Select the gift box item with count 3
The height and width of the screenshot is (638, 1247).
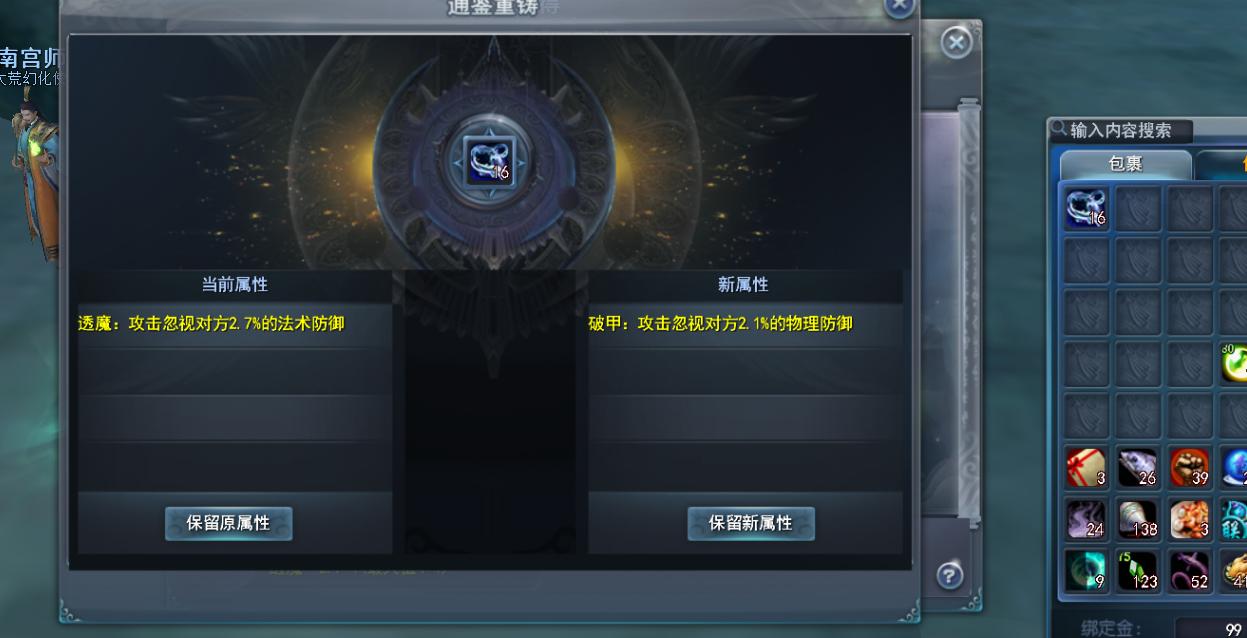pos(1086,467)
